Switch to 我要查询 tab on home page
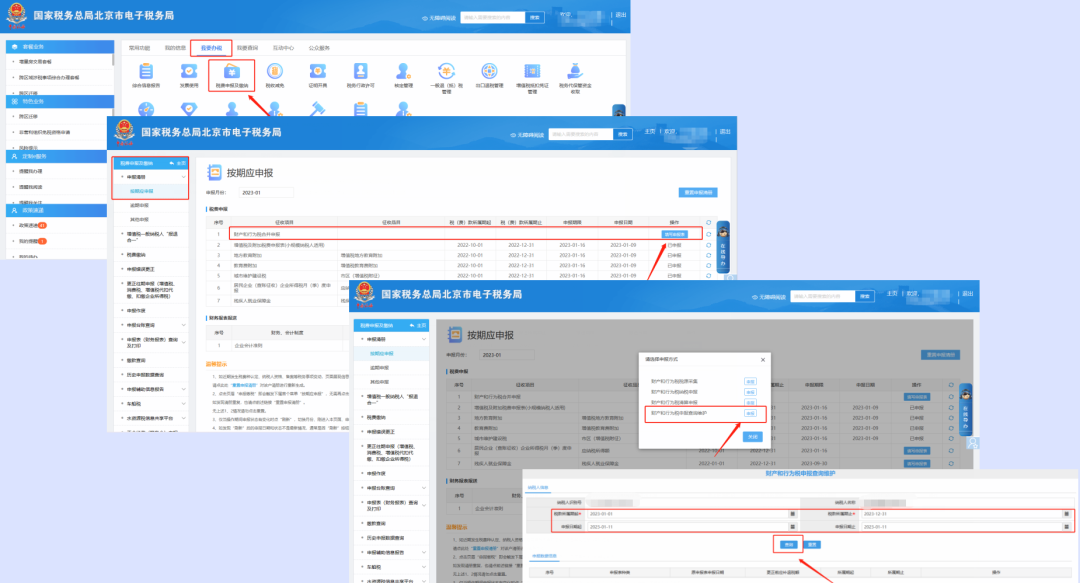Screen dimensions: 1080x583 tap(247, 48)
